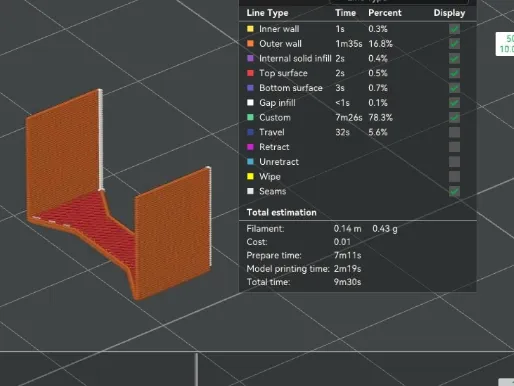Toggle Internal solid infill display checkbox
The image size is (514, 386).
click(454, 59)
